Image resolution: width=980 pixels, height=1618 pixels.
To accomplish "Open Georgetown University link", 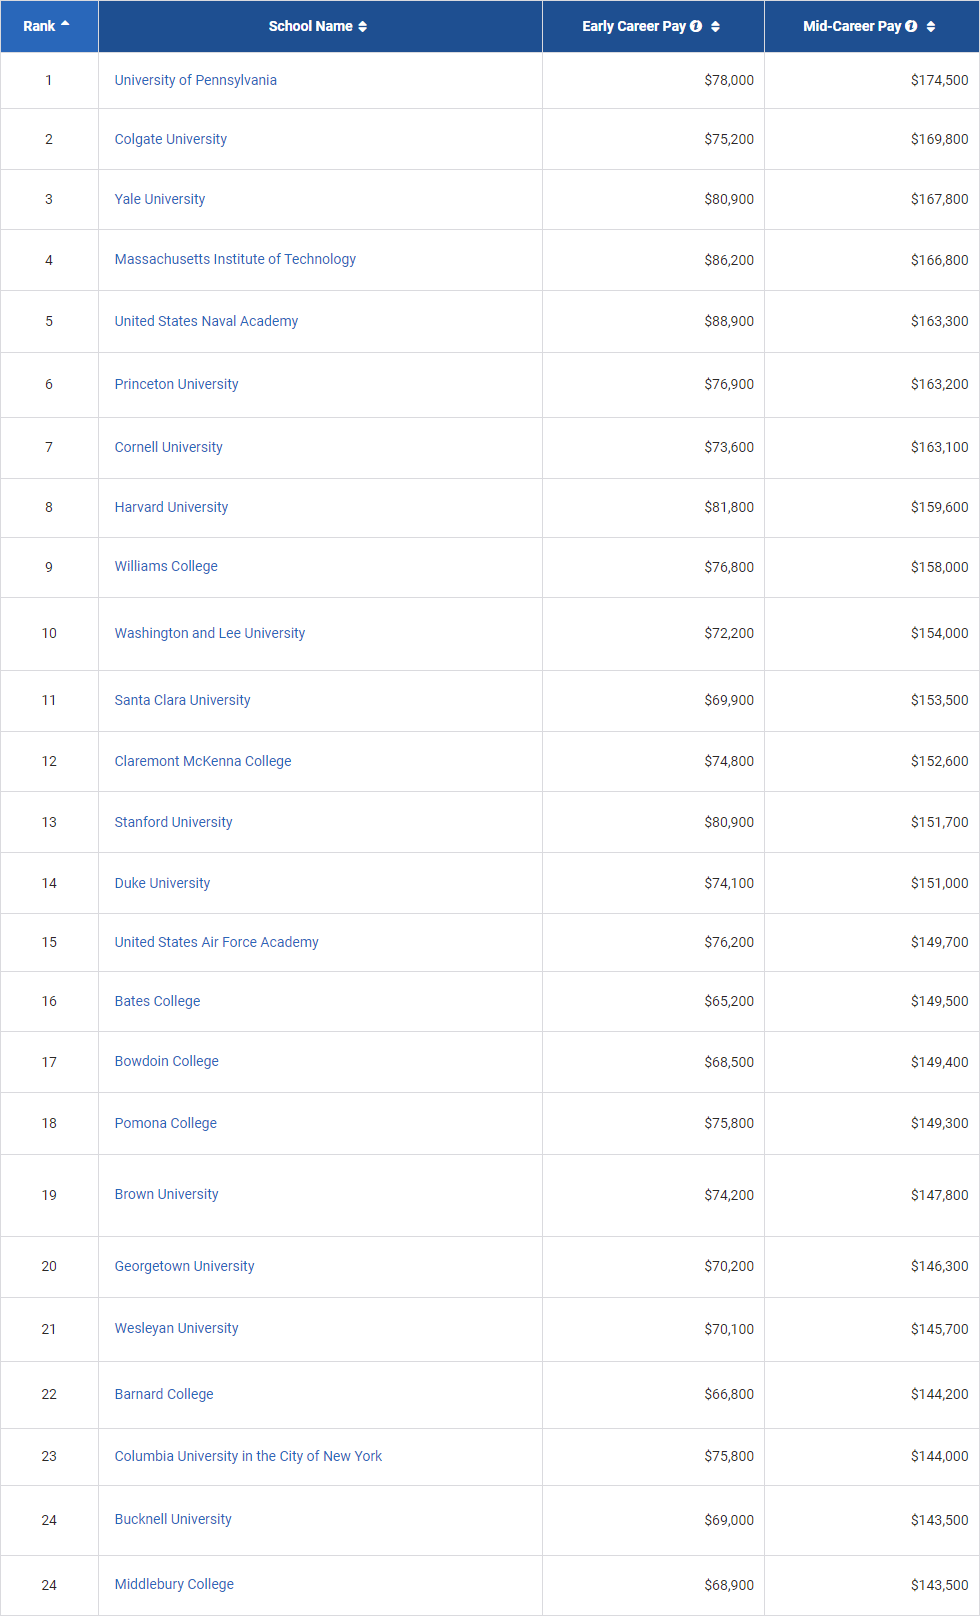I will [x=185, y=1266].
